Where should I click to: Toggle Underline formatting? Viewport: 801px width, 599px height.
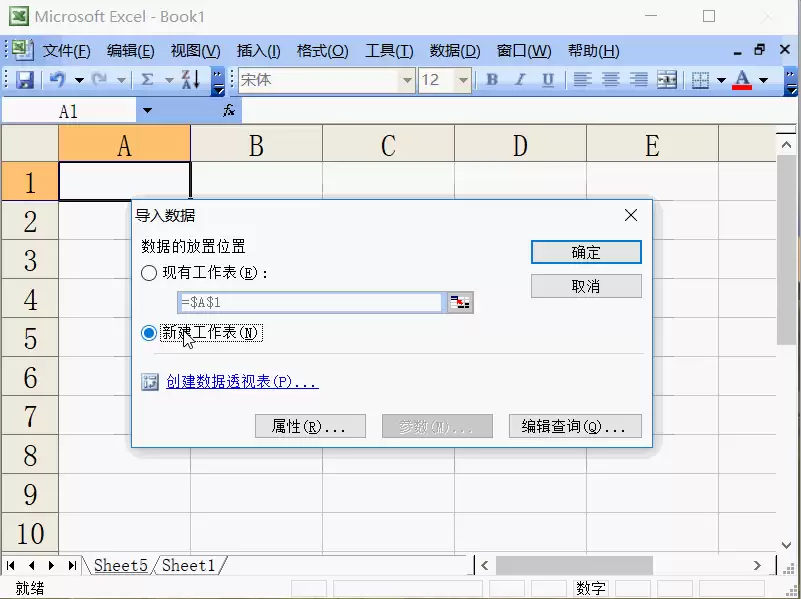(x=548, y=80)
